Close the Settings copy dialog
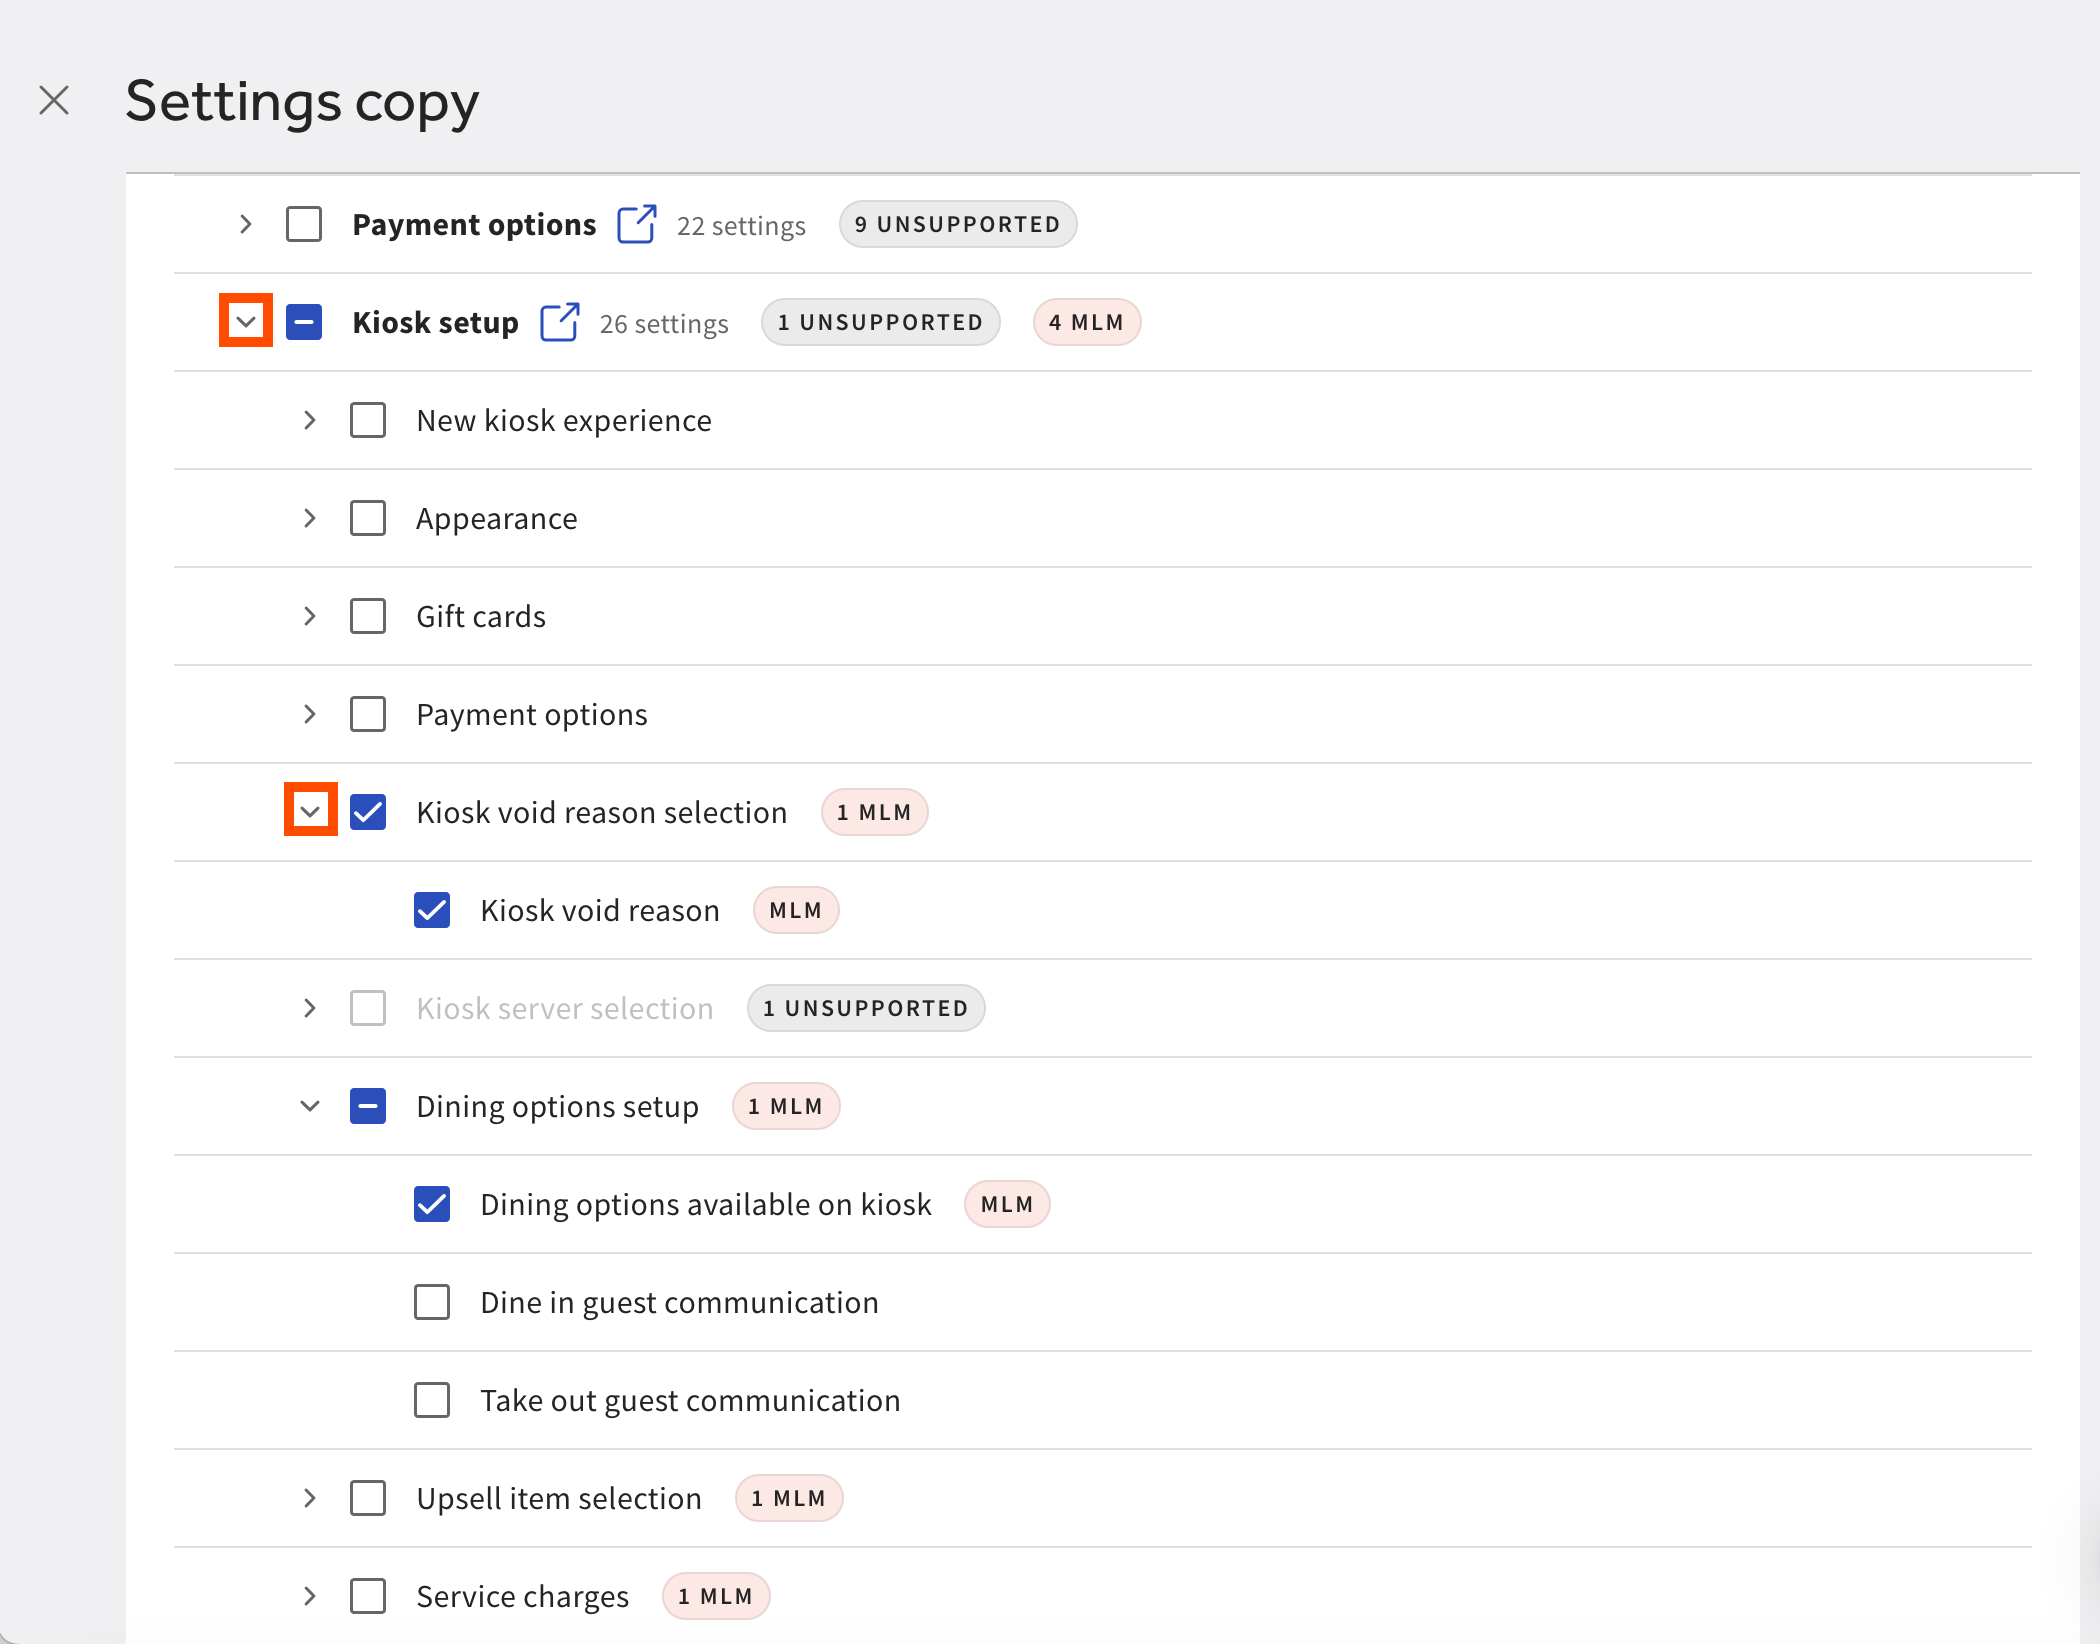 pos(54,100)
